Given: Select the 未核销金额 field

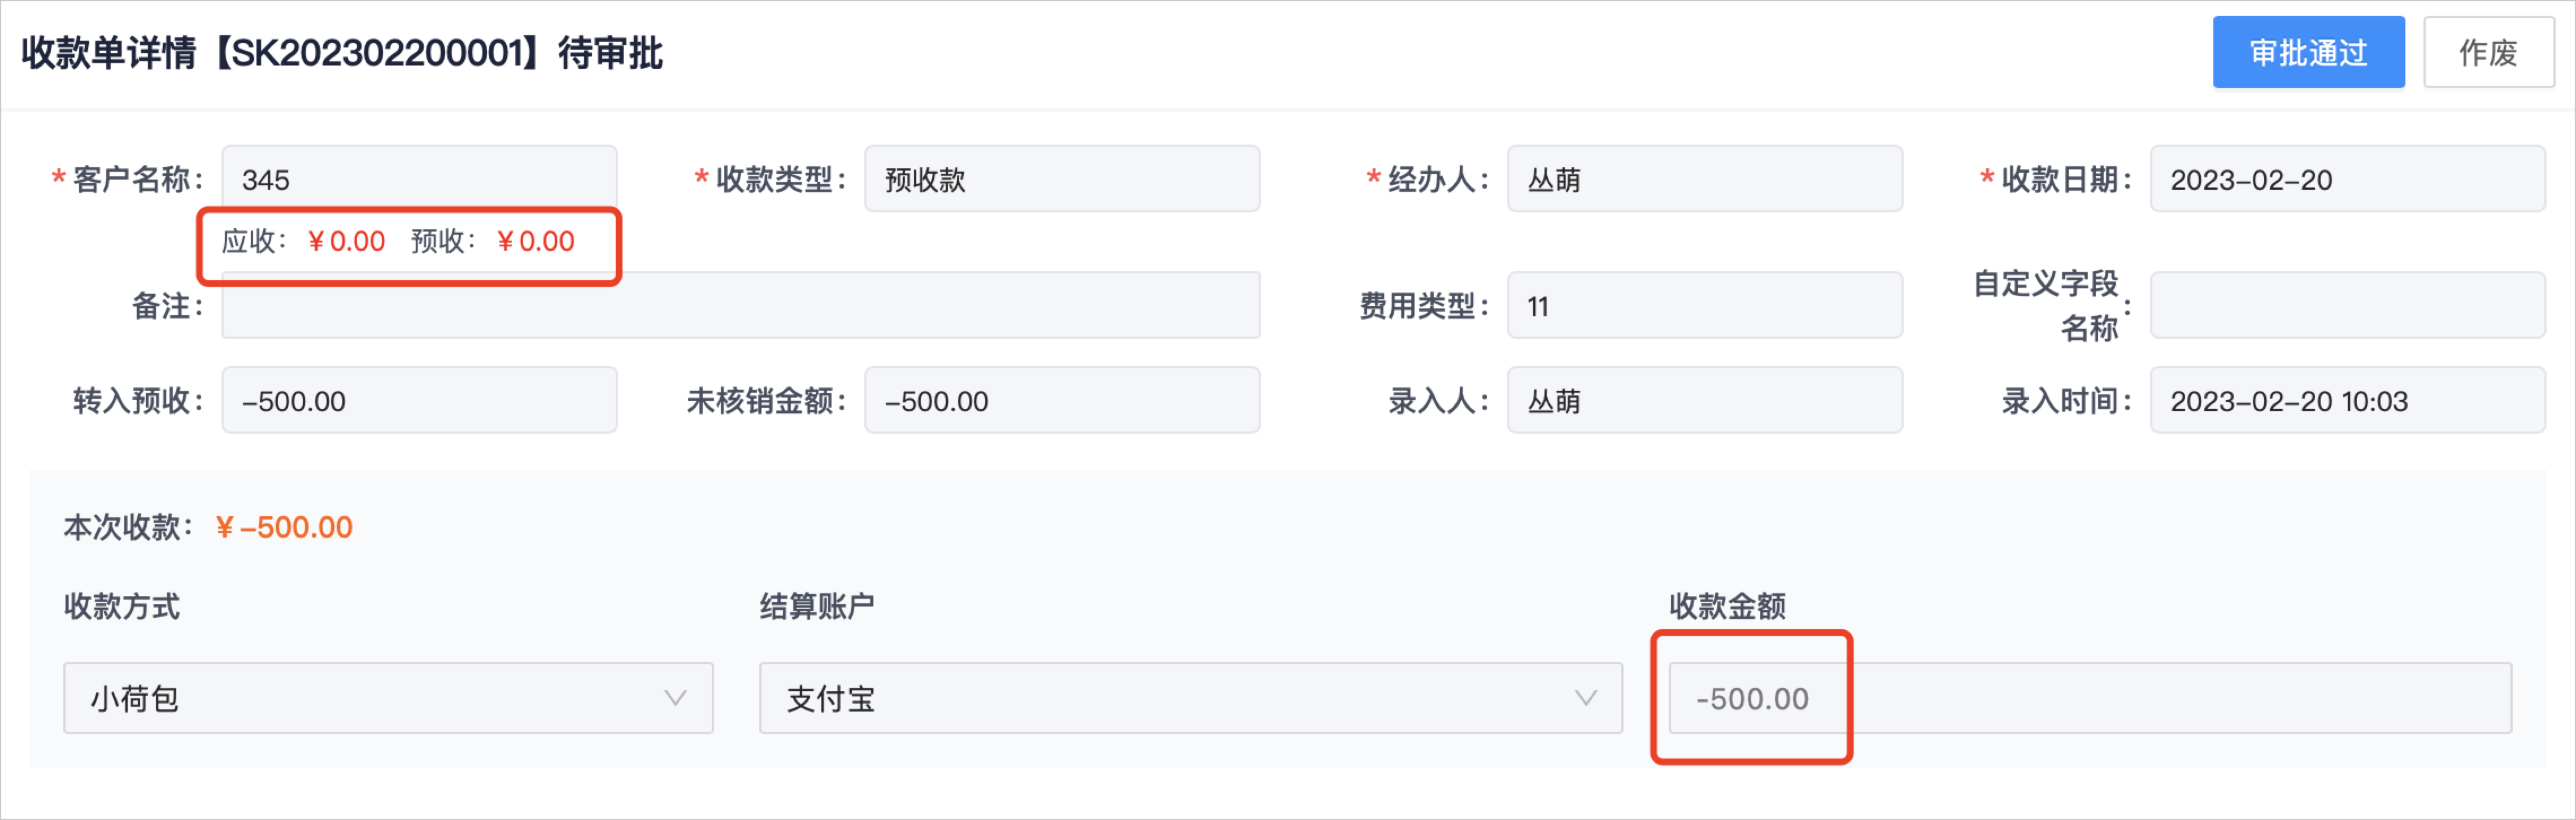Looking at the screenshot, I should click(1062, 400).
